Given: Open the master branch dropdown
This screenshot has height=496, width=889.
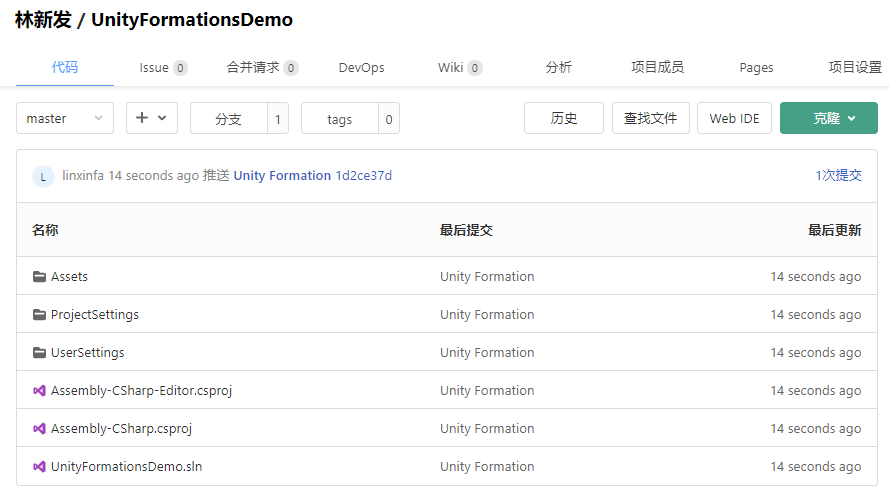Looking at the screenshot, I should click(x=65, y=118).
